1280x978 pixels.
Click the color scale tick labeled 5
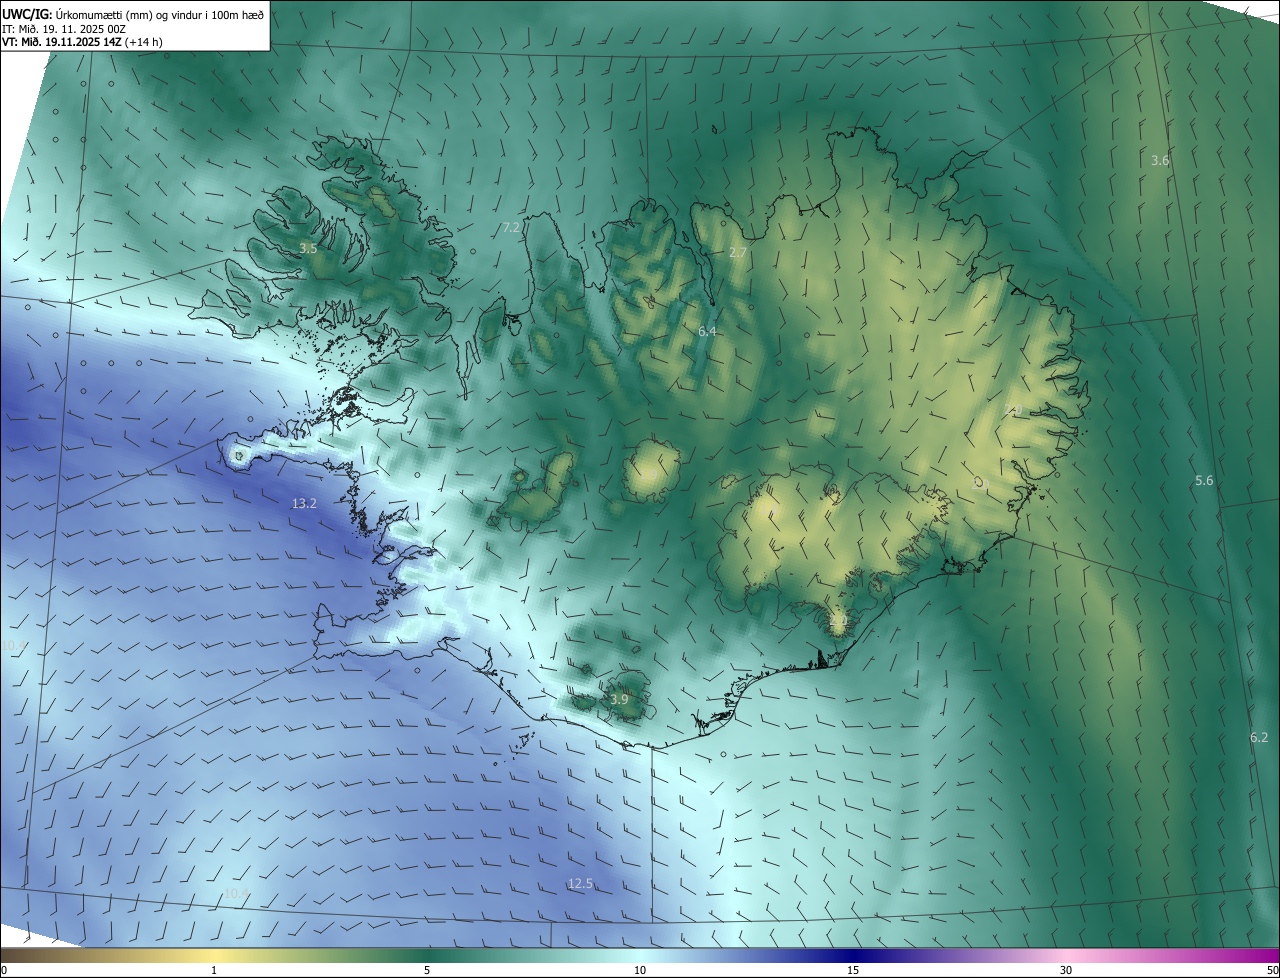[427, 970]
